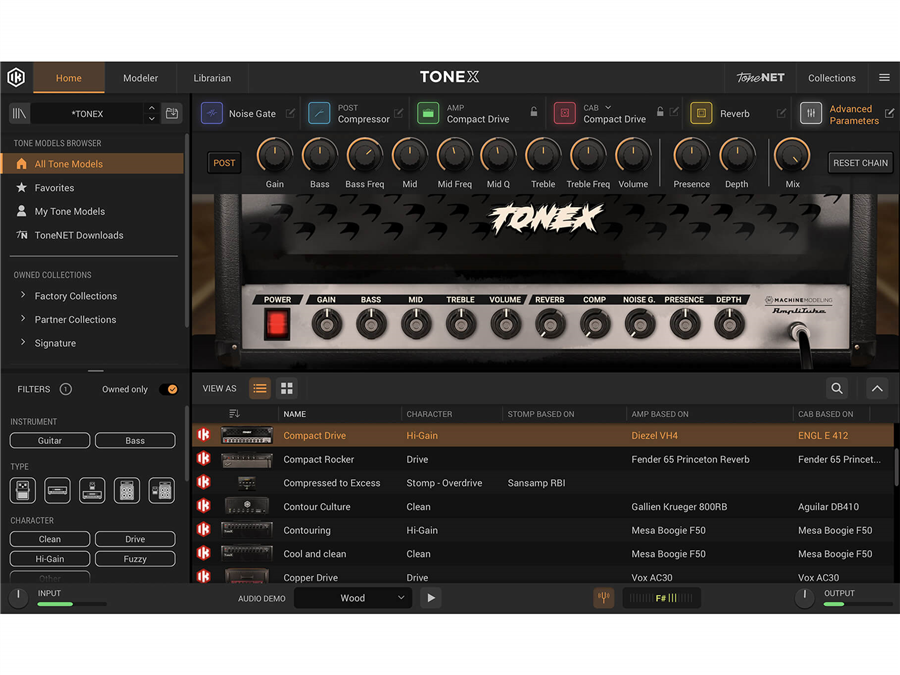900x675 pixels.
Task: Toggle the red POWER switch on amp
Action: pos(277,324)
